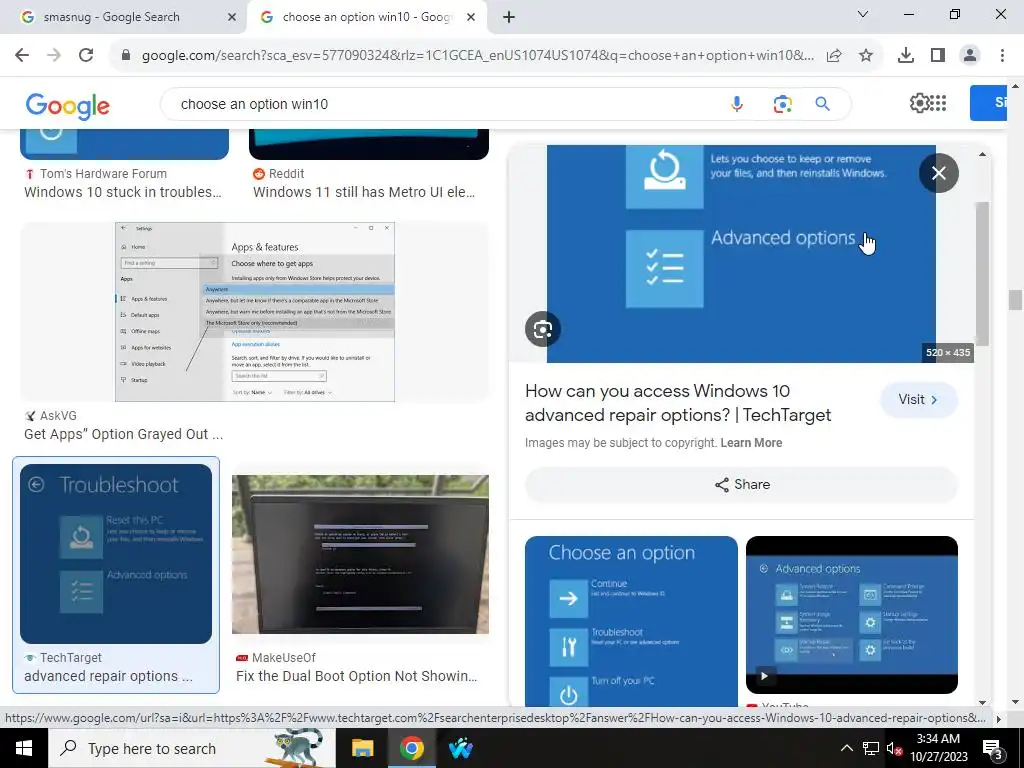Open the Windows Start menu
The width and height of the screenshot is (1024, 768).
[x=24, y=748]
